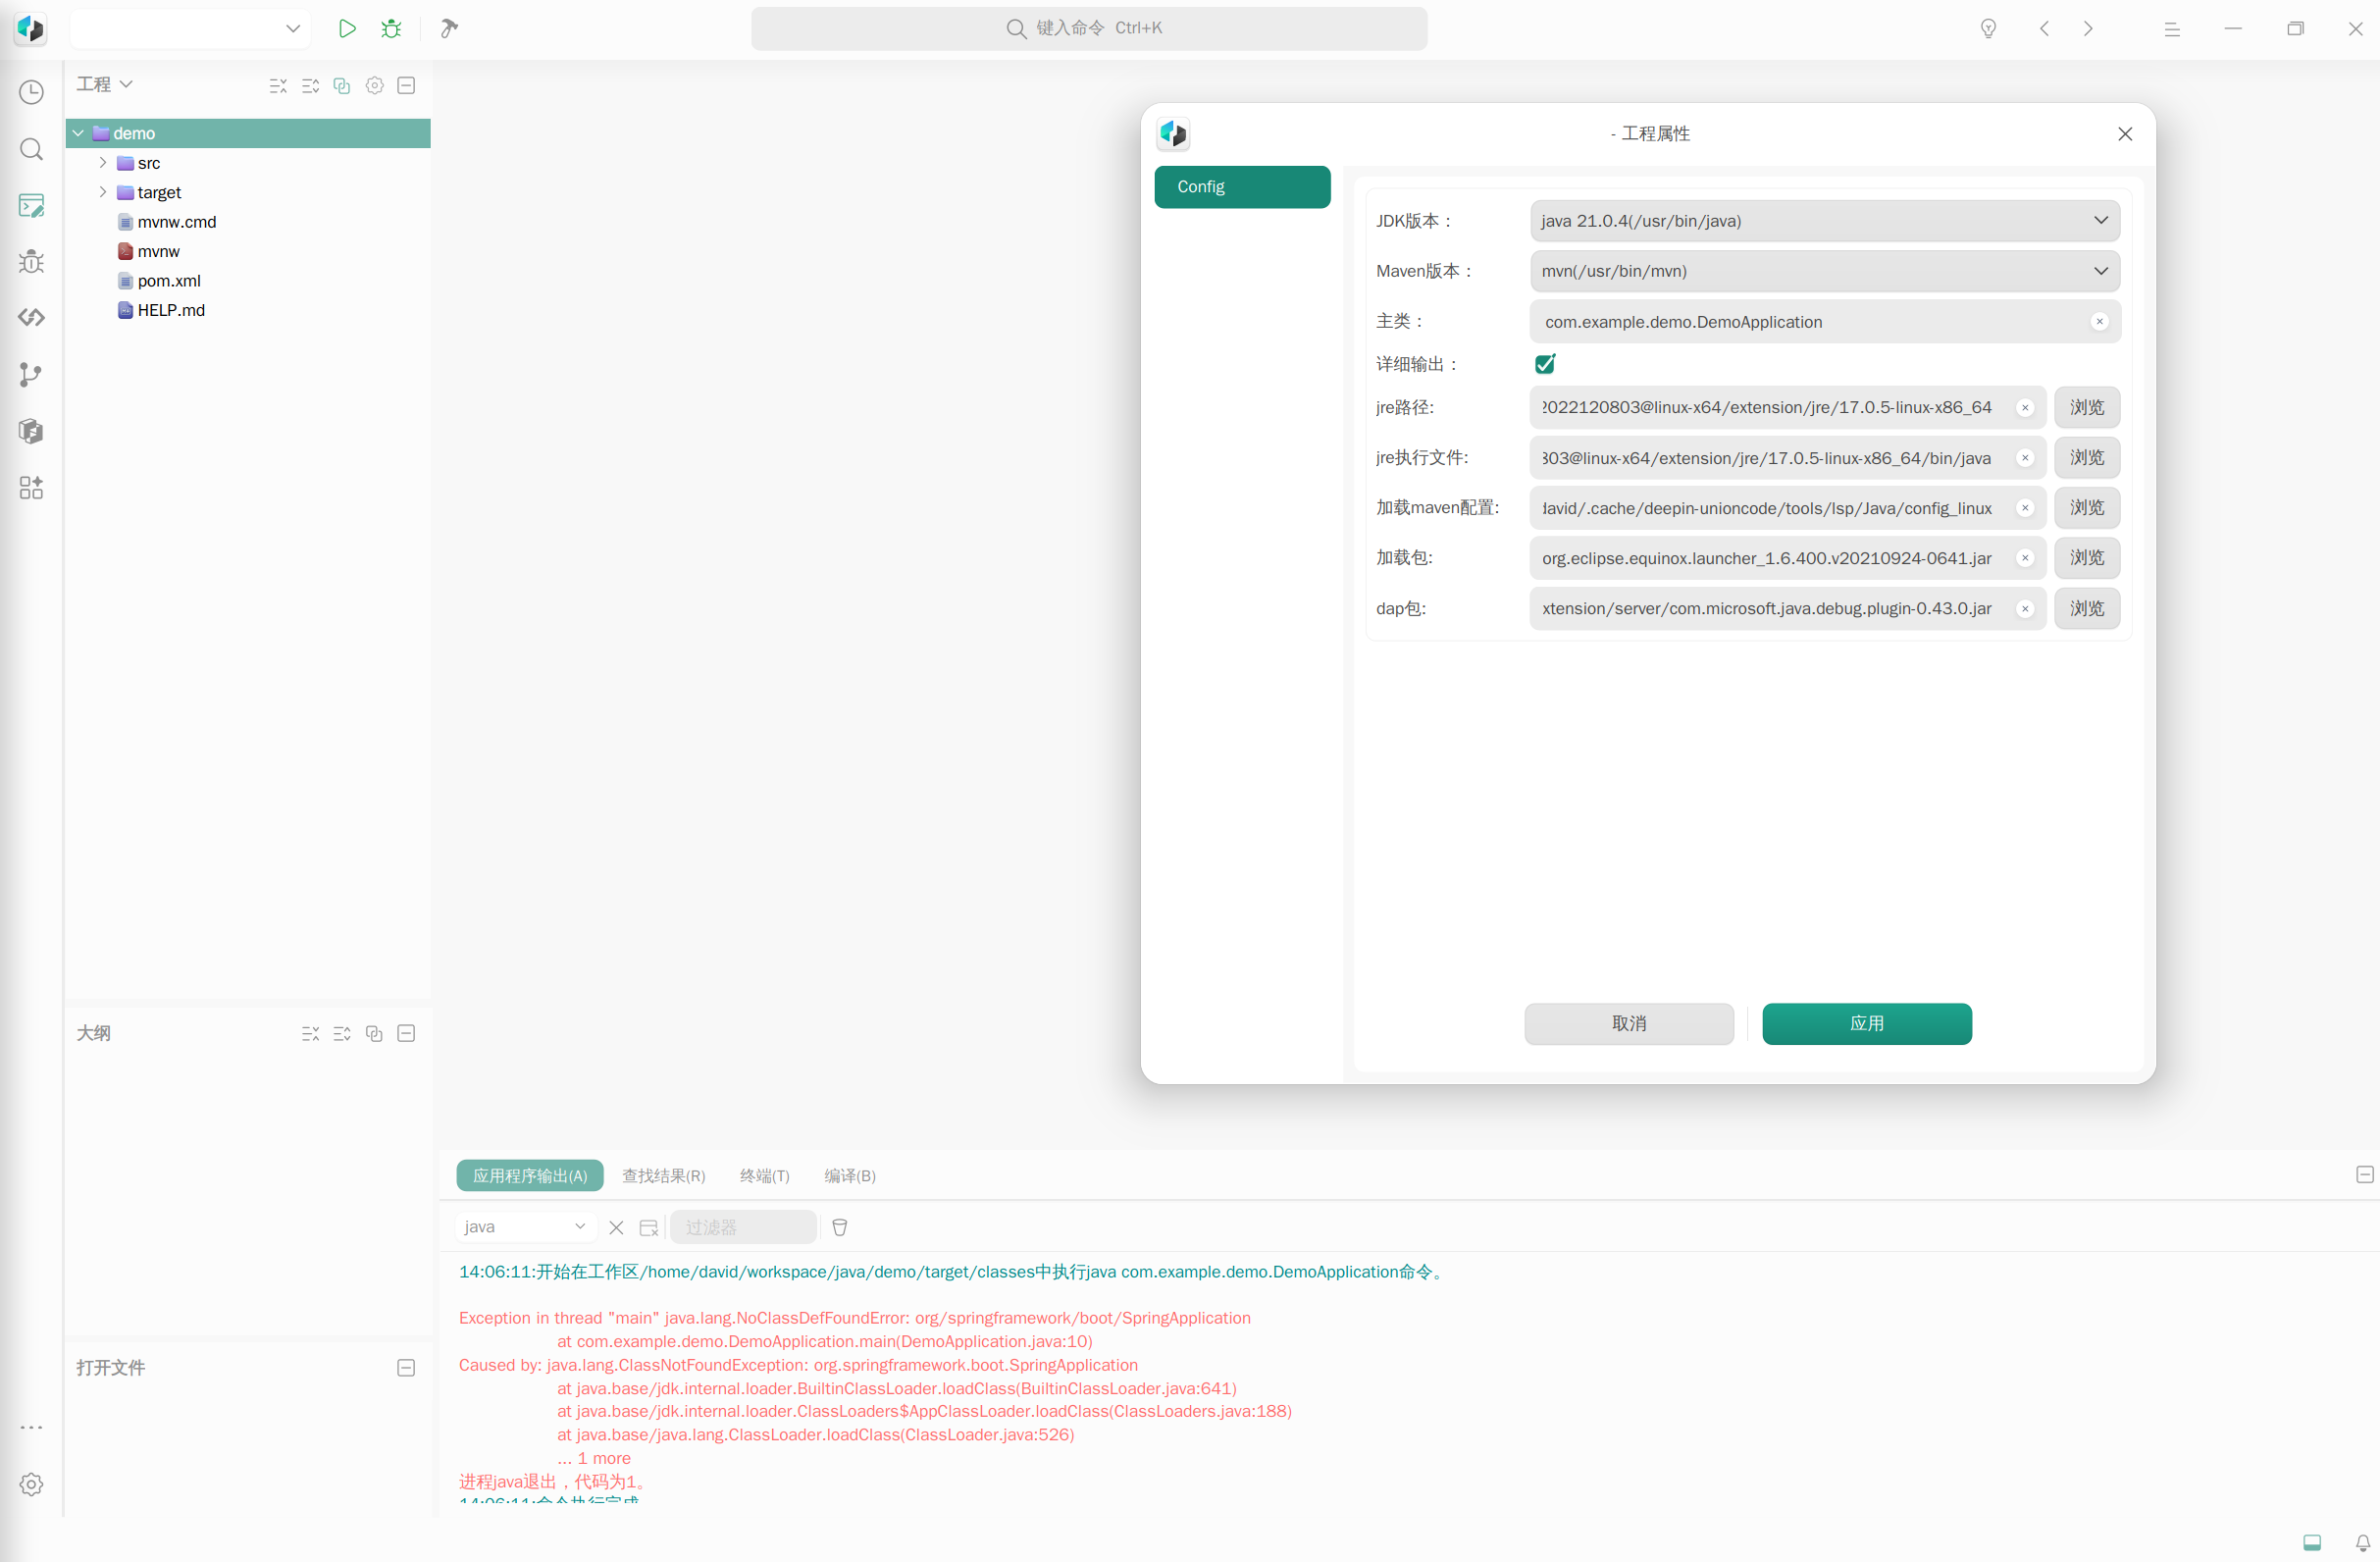Click the 取消 button

(1629, 1024)
